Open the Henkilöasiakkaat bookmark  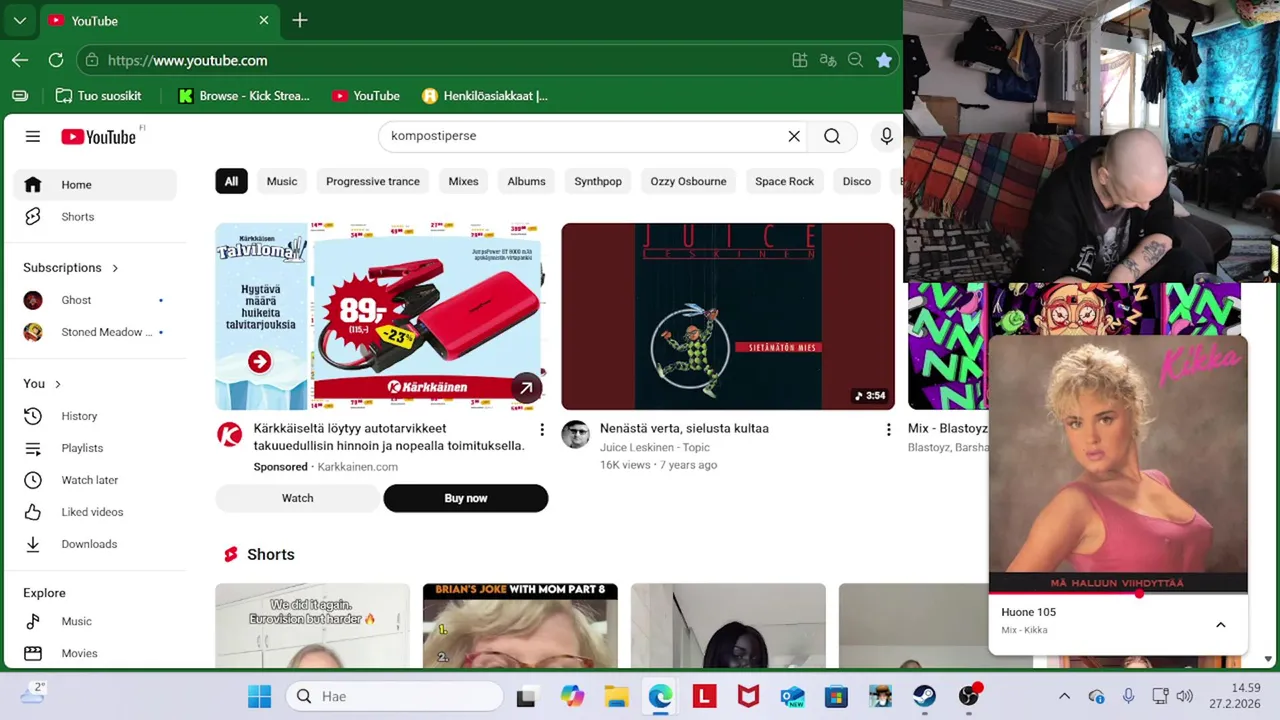[x=485, y=96]
